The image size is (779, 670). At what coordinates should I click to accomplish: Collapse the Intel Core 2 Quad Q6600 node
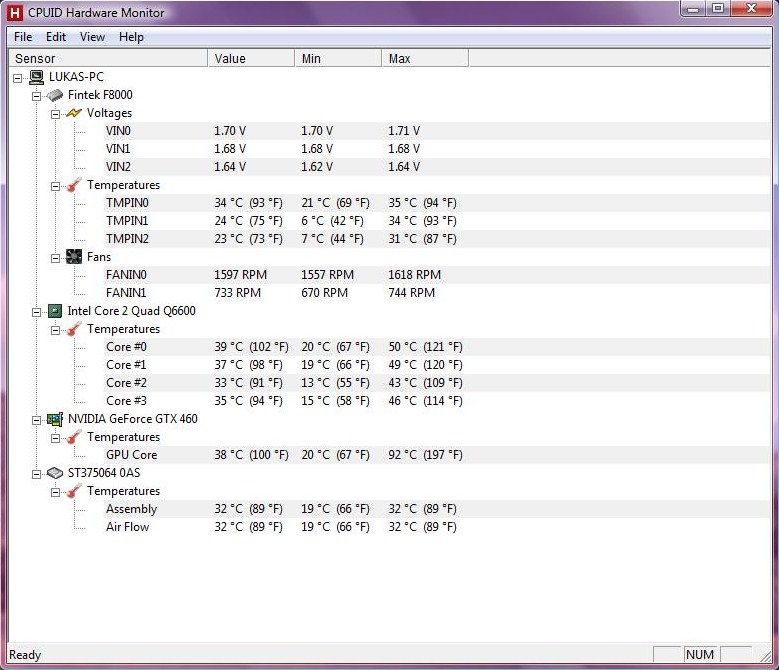36,312
